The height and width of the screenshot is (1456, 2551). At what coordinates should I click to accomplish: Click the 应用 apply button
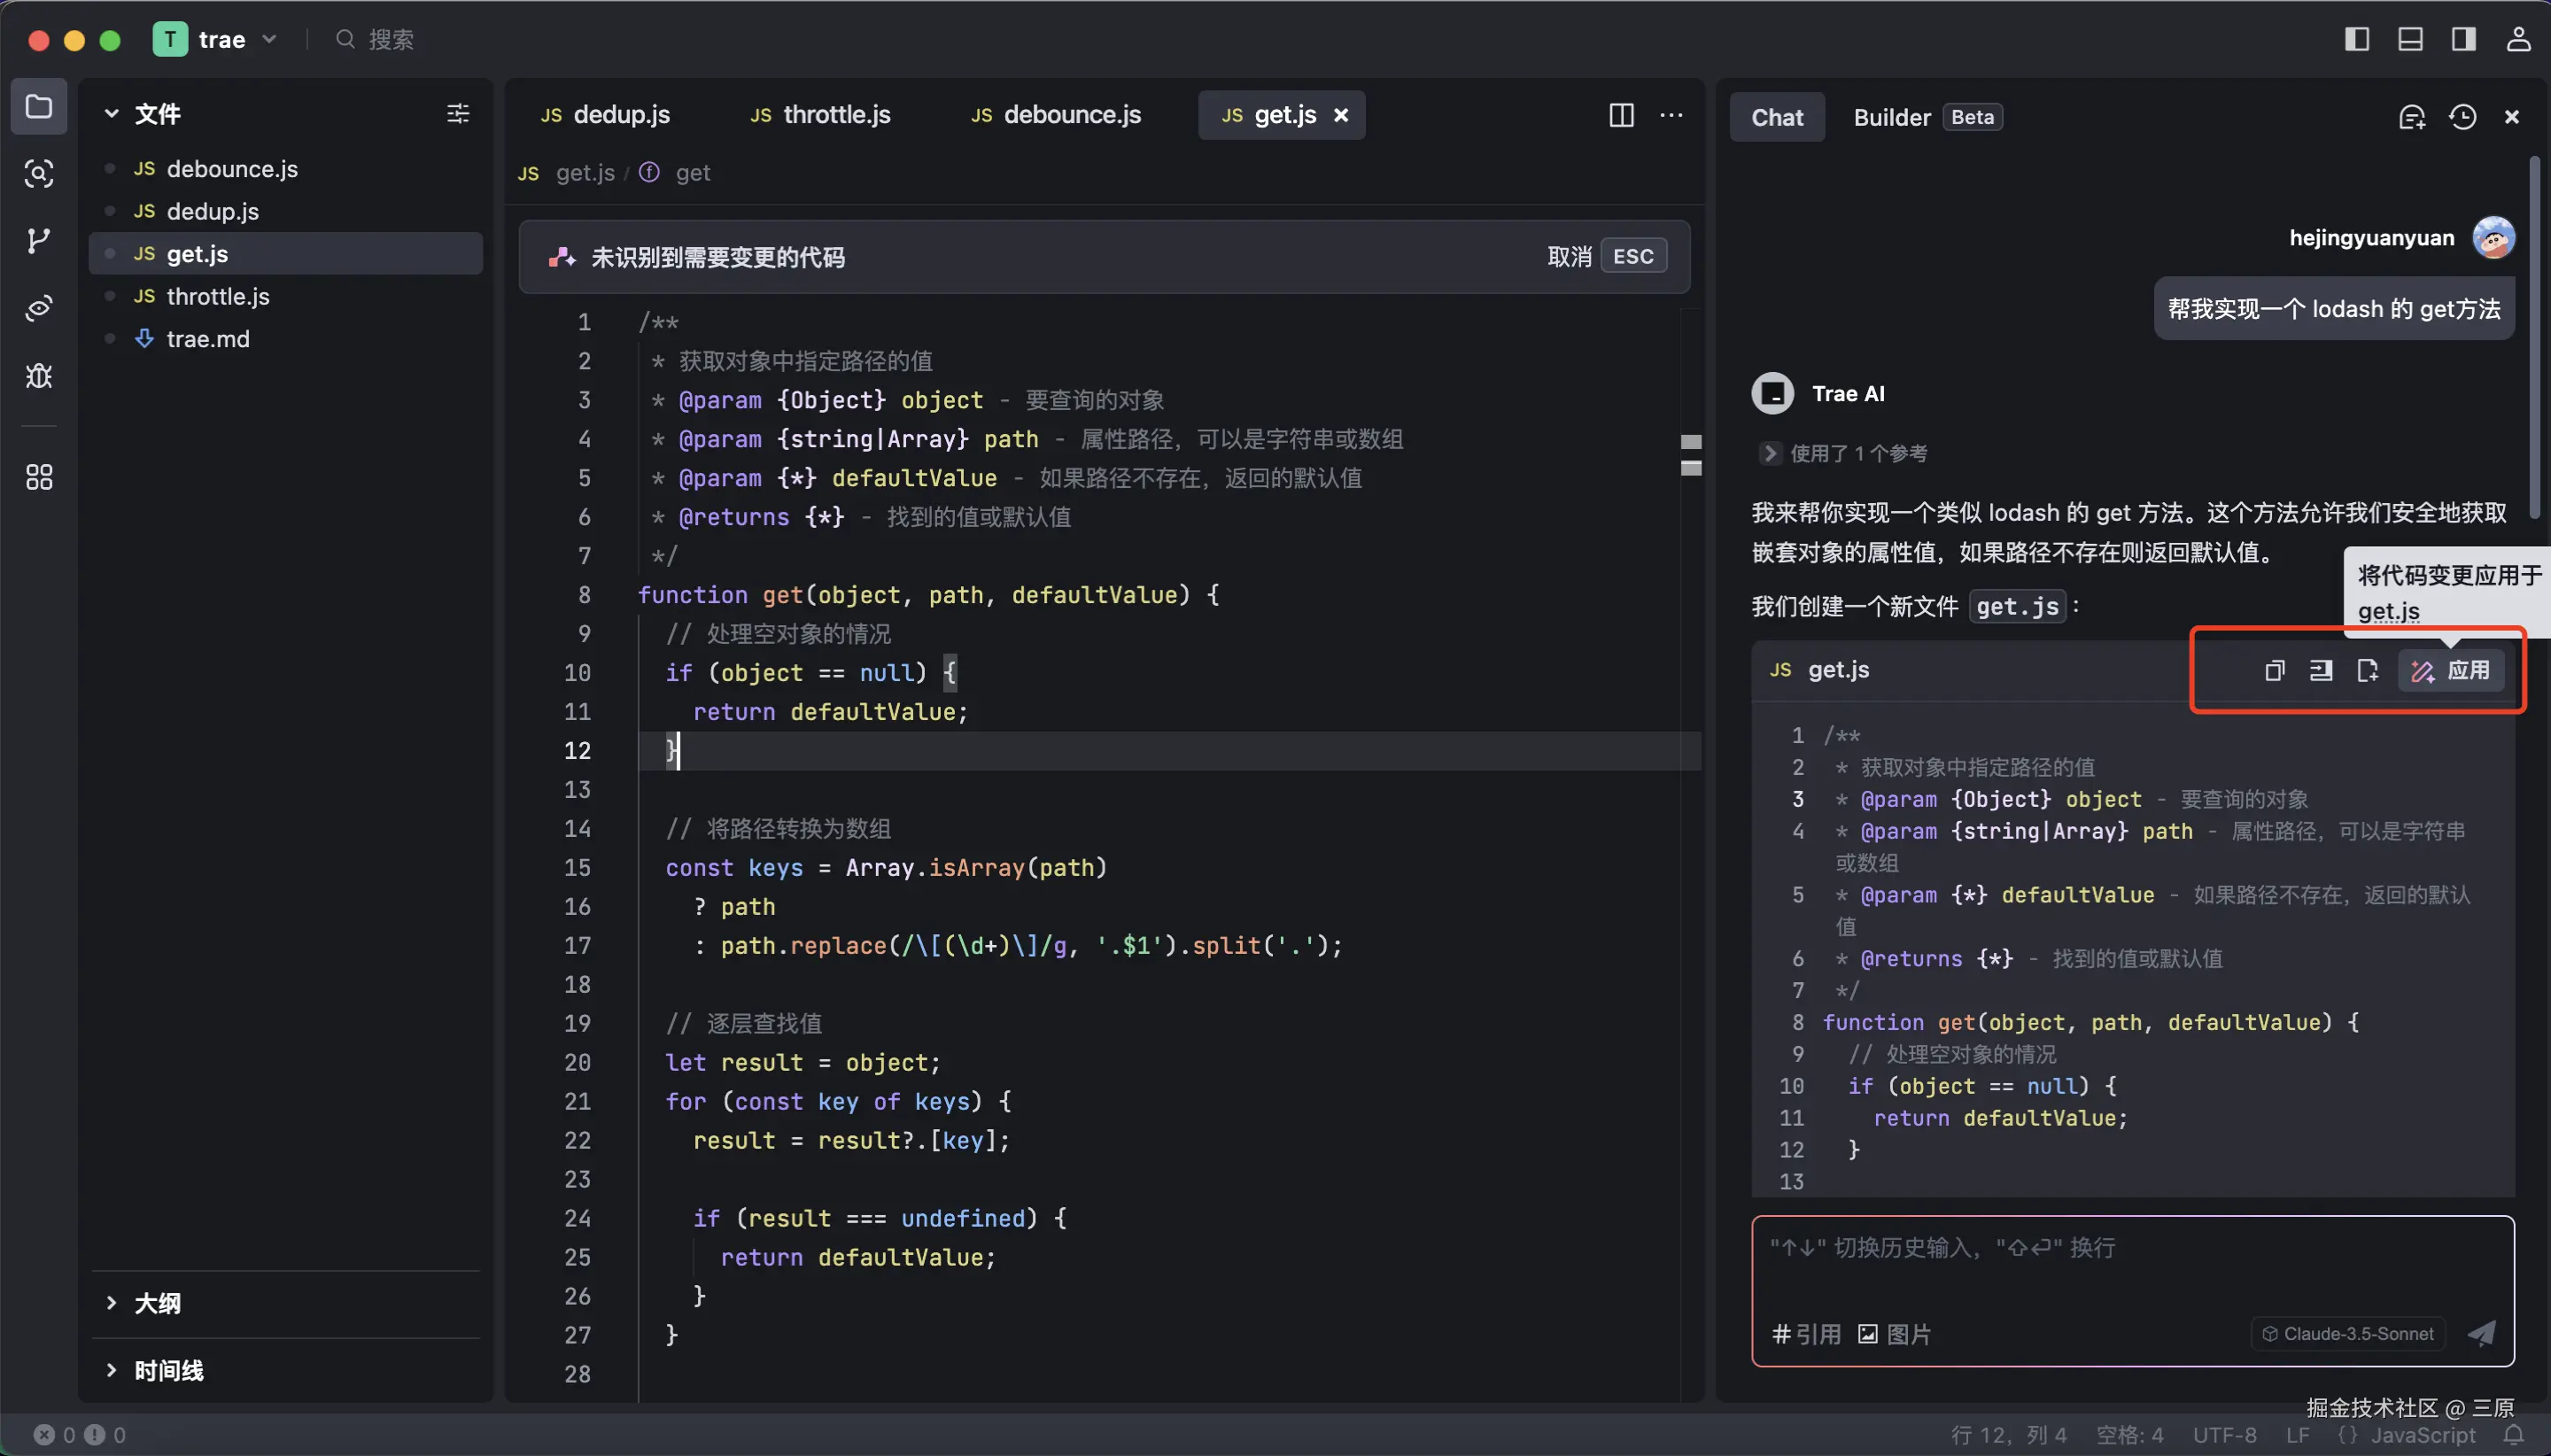pyautogui.click(x=2451, y=670)
